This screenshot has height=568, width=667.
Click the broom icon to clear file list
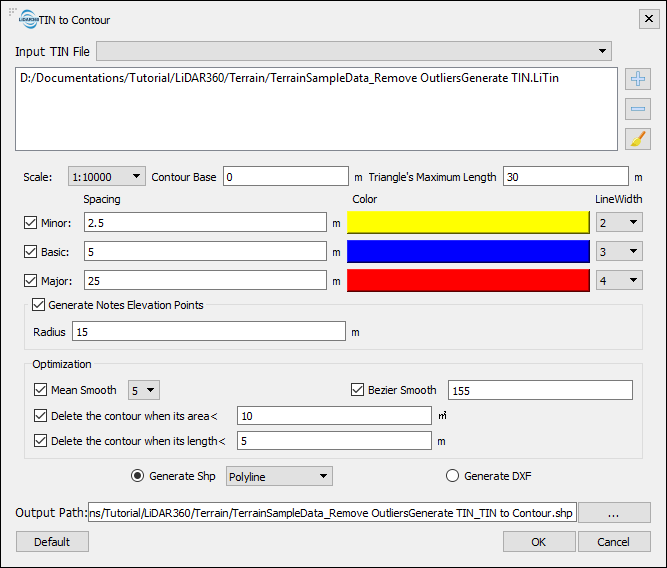pyautogui.click(x=638, y=139)
